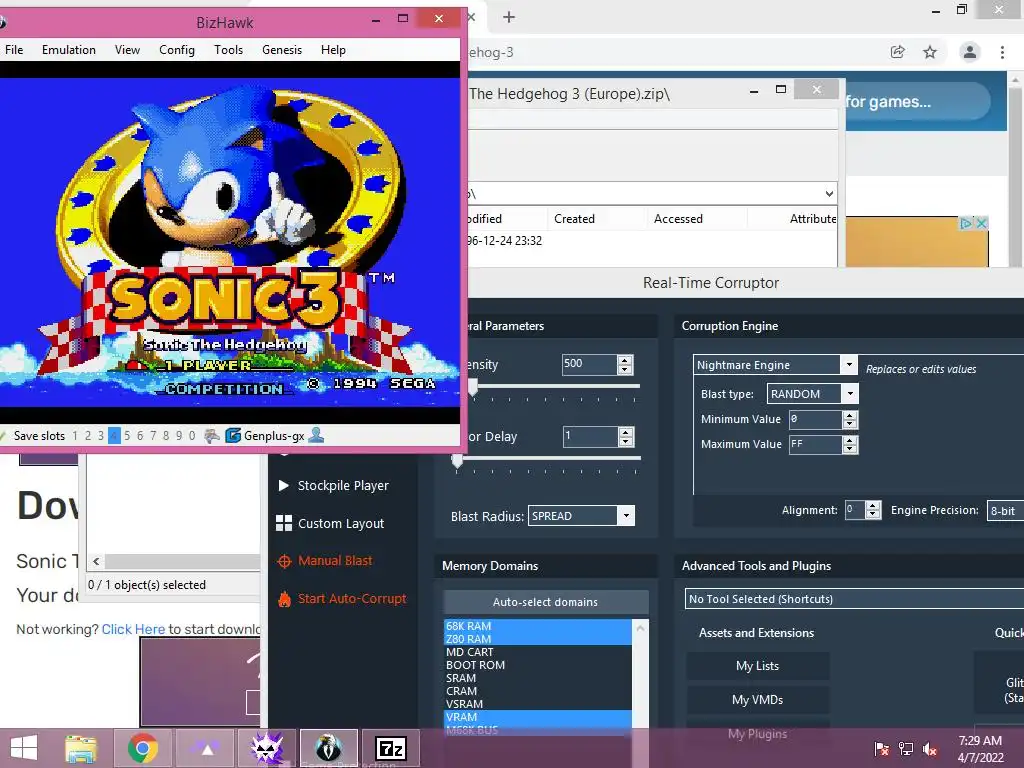The image size is (1024, 768).
Task: Open the No Tool Selected shortcuts dropdown
Action: tap(854, 599)
